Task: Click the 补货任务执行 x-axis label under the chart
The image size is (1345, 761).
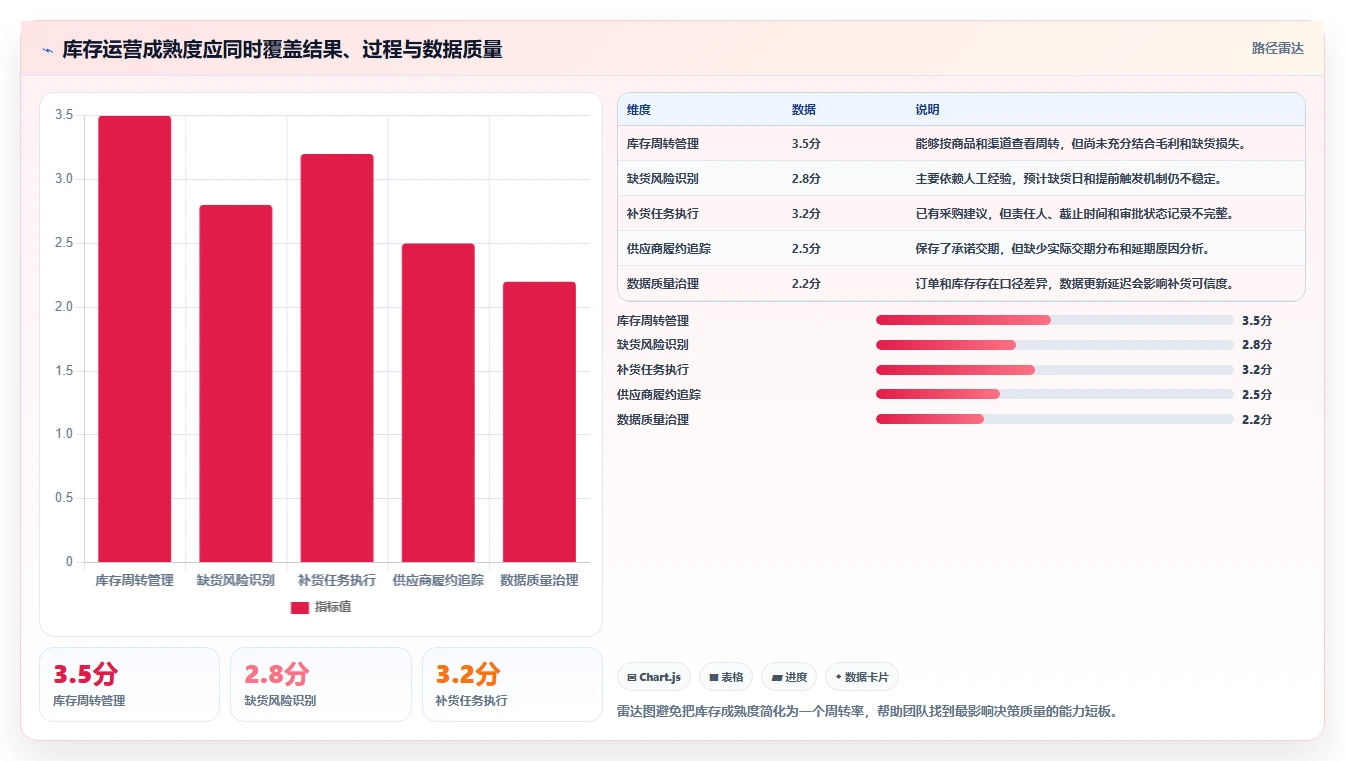Action: (337, 580)
